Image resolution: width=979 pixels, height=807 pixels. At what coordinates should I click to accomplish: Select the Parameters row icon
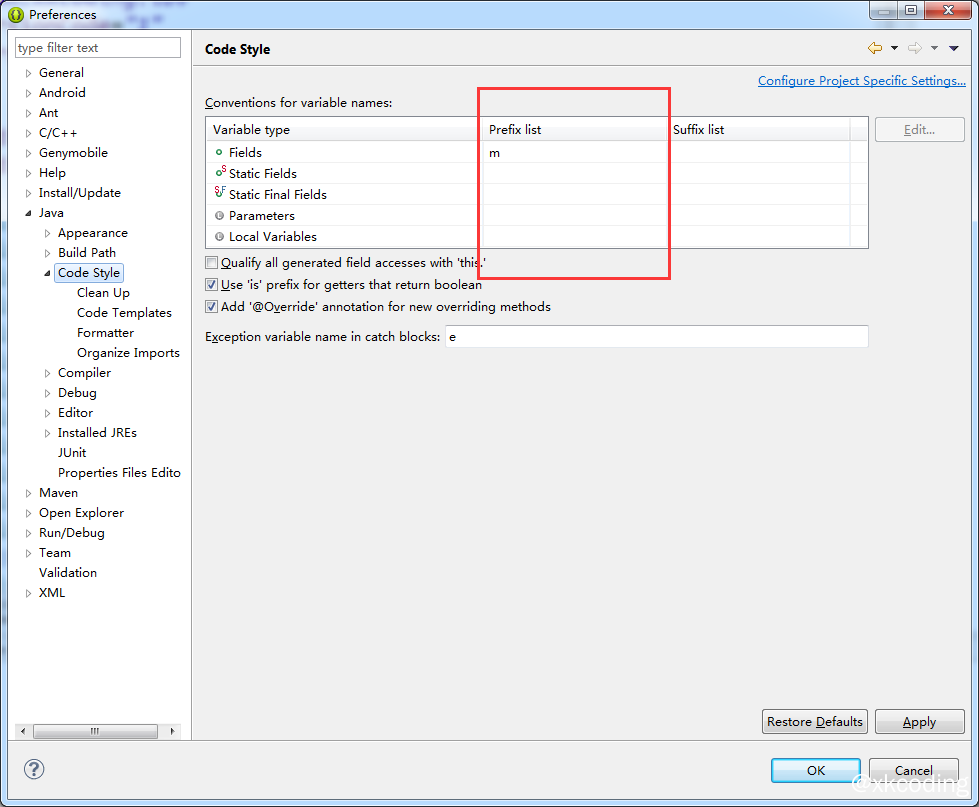pyautogui.click(x=219, y=215)
